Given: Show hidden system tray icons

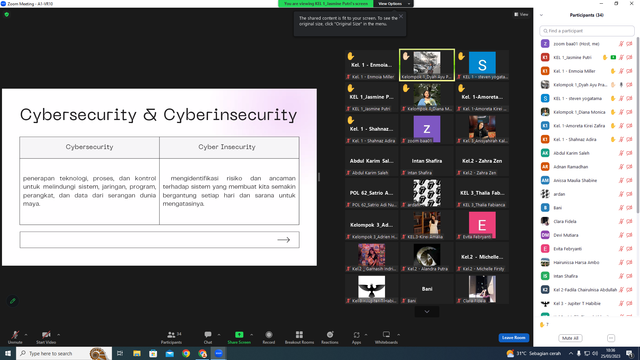Looking at the screenshot, I should (x=571, y=353).
